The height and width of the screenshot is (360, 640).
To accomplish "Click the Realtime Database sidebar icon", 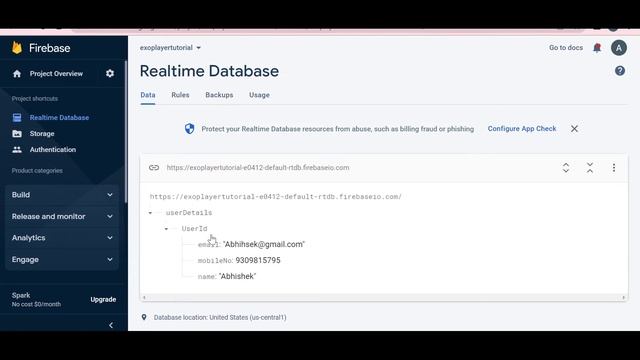I will [17, 118].
